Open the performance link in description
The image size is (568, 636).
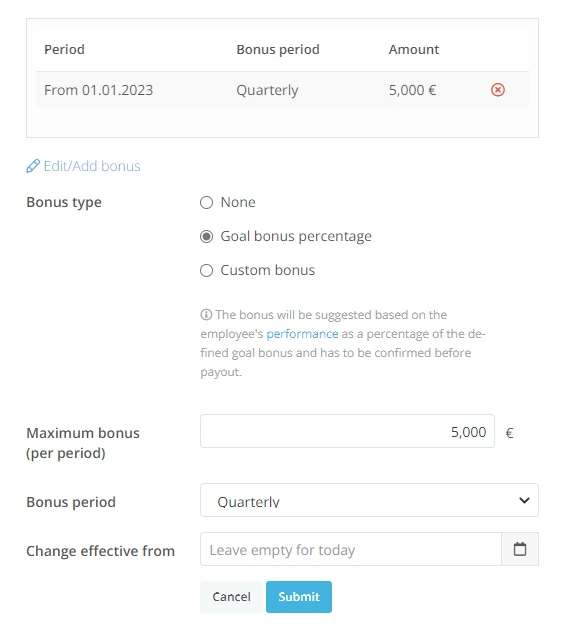point(302,334)
